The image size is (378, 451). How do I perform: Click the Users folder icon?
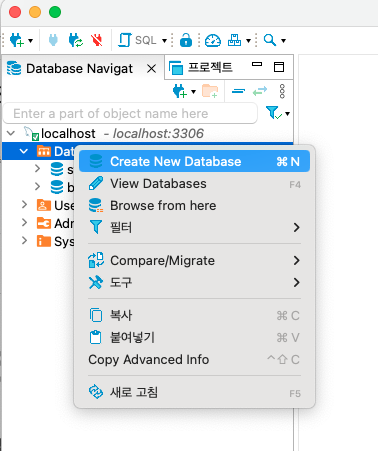tap(44, 205)
